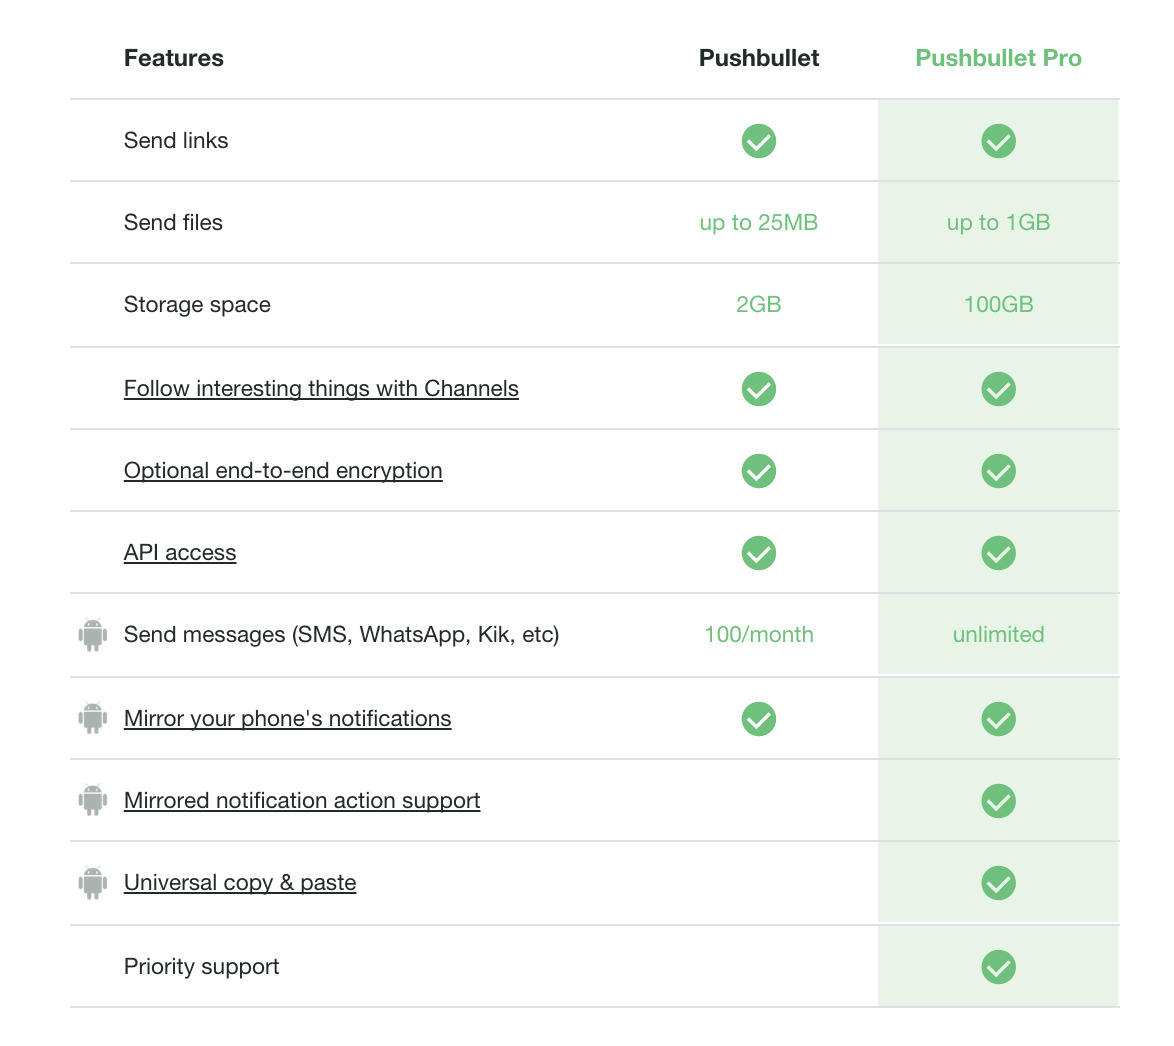
Task: Click the Android icon beside Mirrored notification action
Action: (93, 800)
